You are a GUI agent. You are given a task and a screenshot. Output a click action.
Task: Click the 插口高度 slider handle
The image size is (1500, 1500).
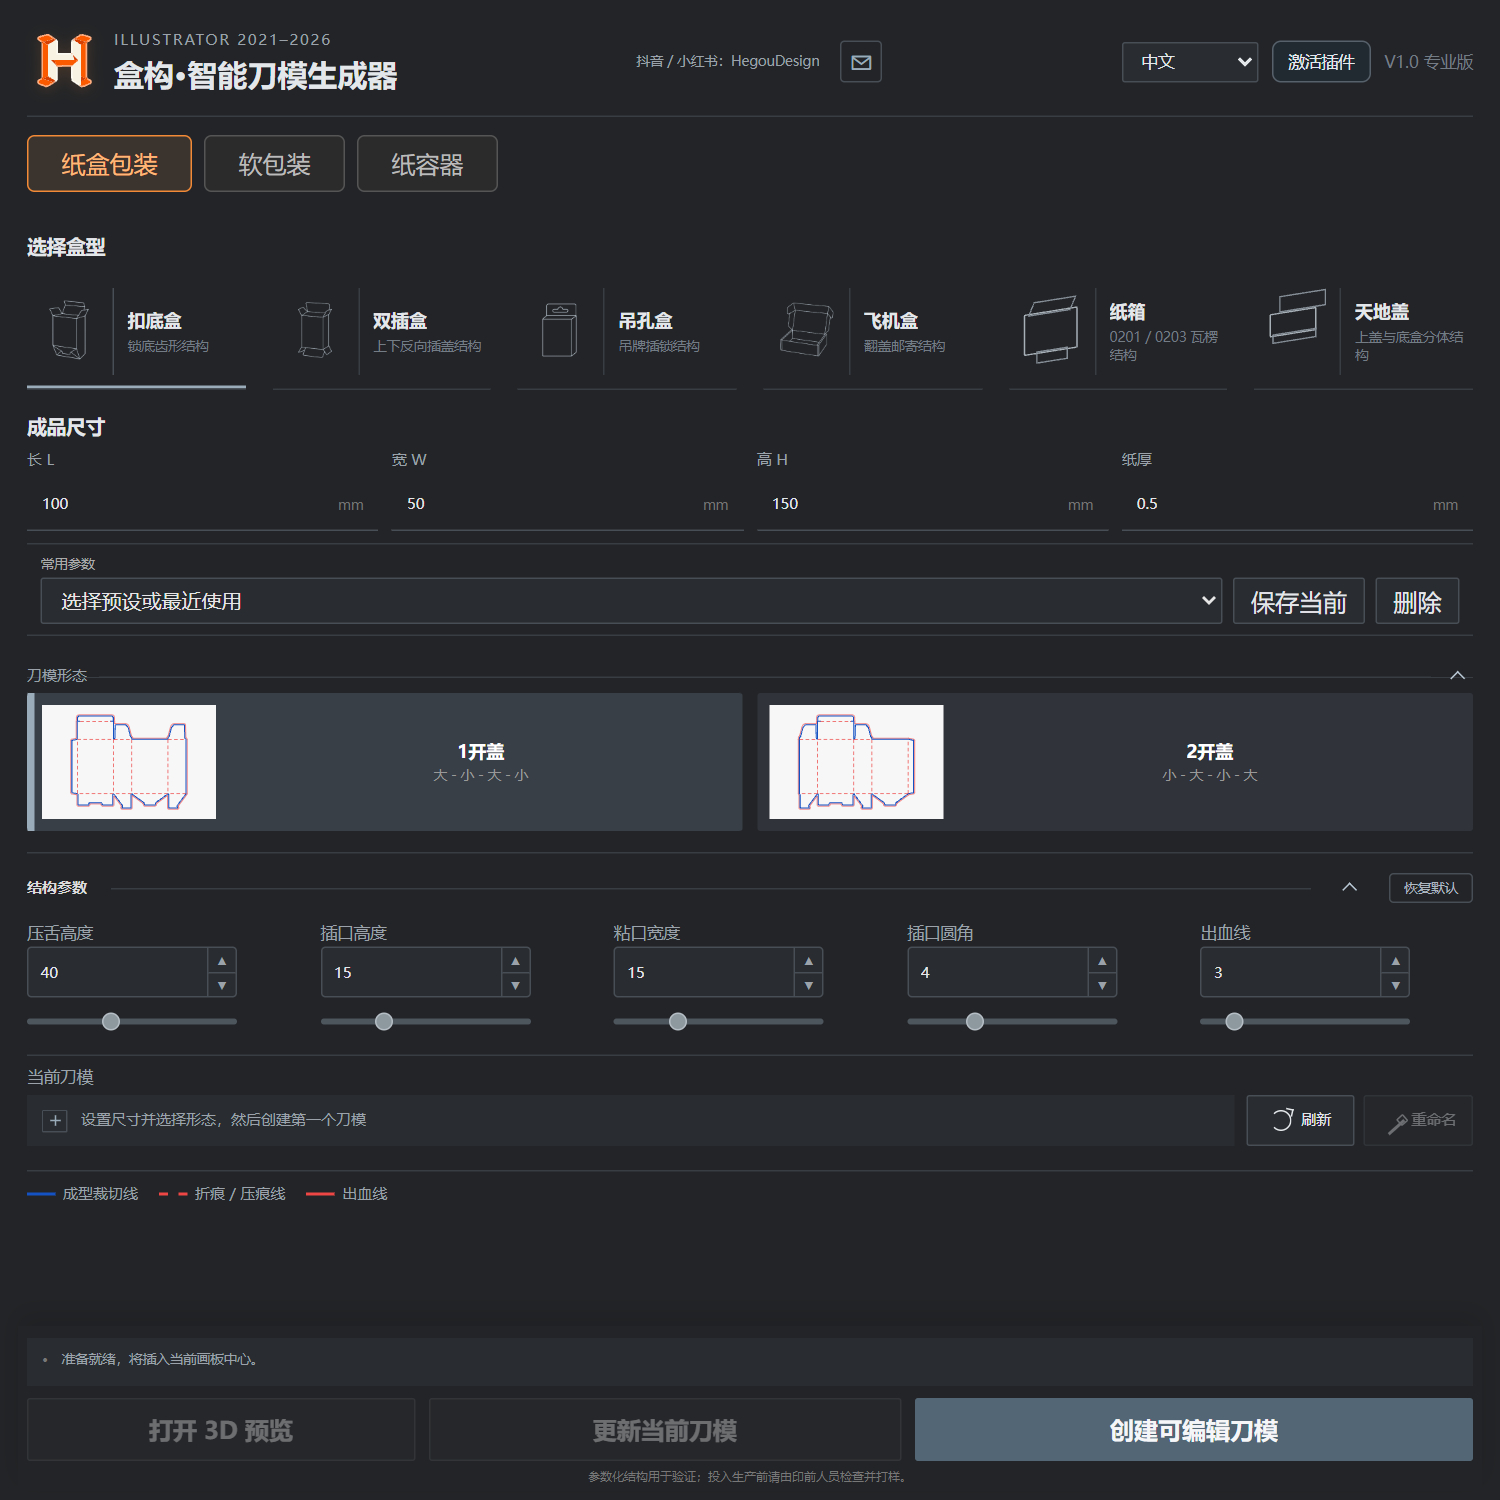coord(384,1021)
